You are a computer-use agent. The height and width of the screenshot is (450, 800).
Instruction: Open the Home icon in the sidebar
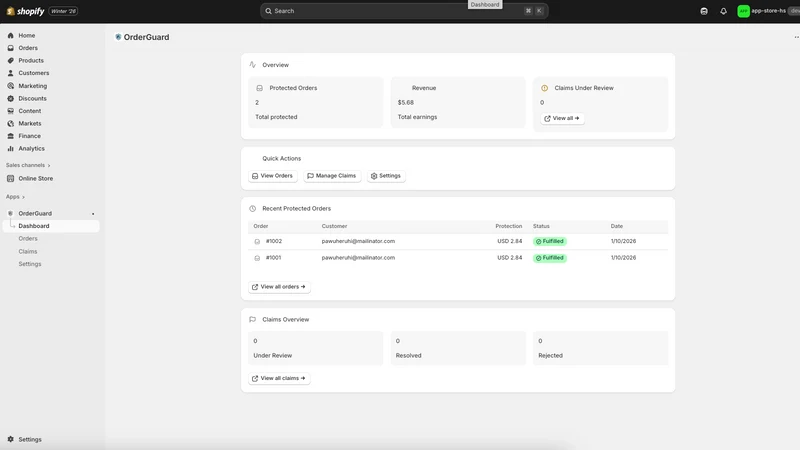[x=11, y=35]
